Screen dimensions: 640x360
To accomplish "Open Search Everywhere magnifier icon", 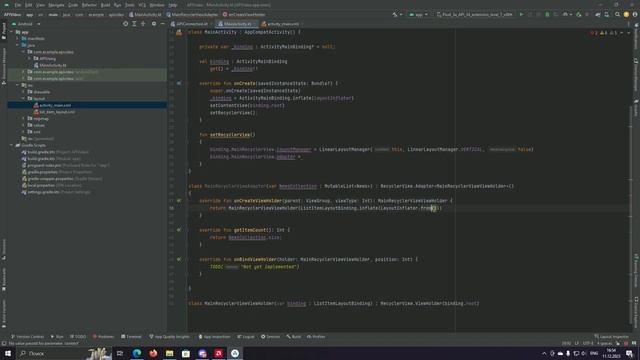I will click(617, 14).
